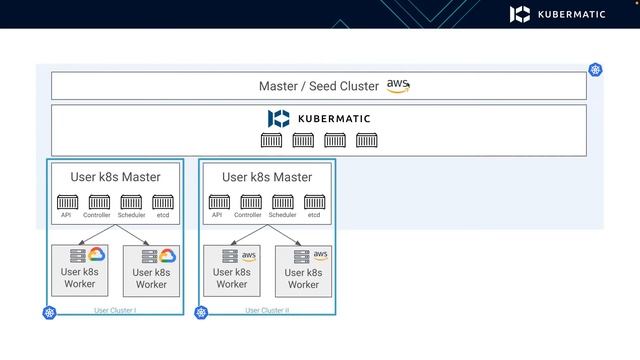Click API container icon in User Cluster II

tap(220, 202)
